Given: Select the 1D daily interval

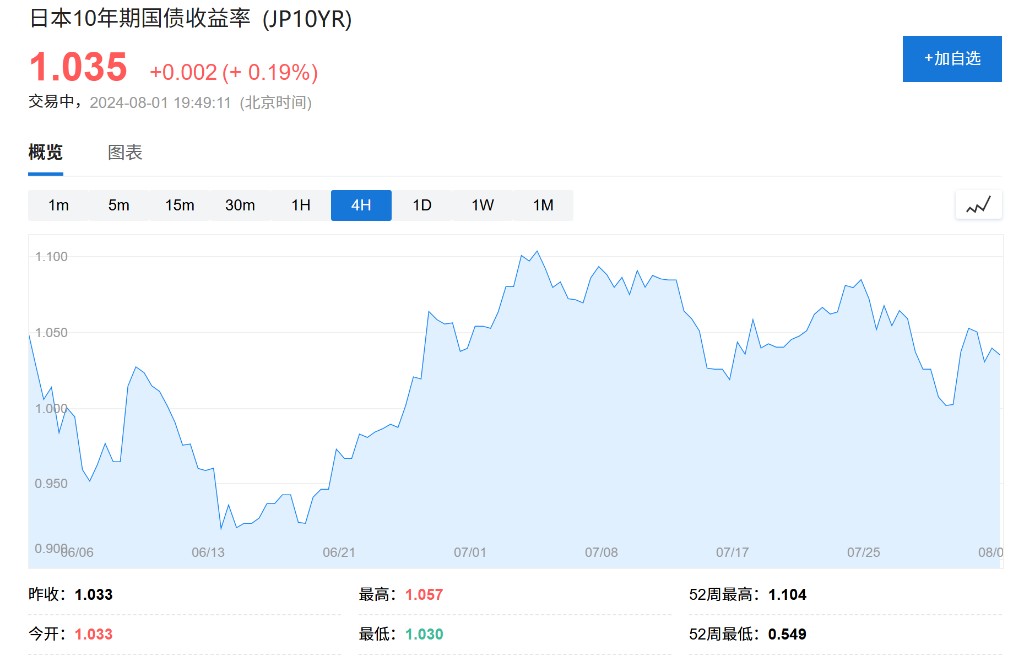Looking at the screenshot, I should 422,205.
